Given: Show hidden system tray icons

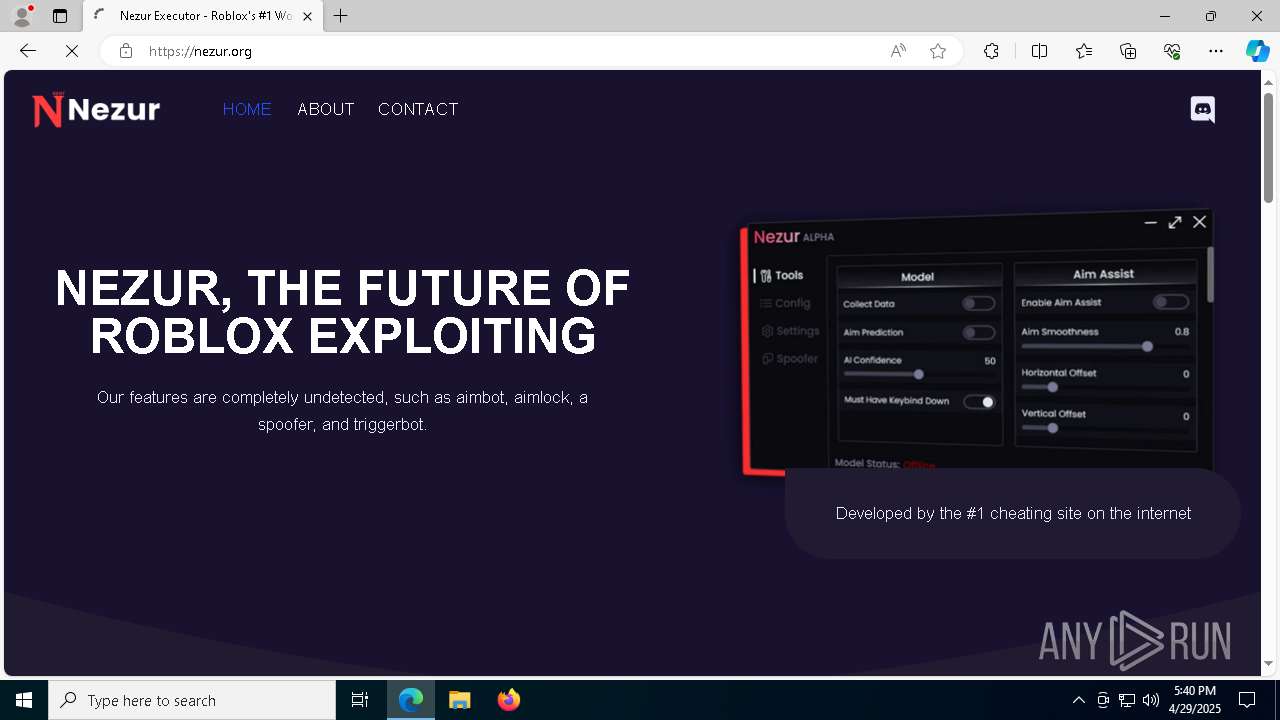Looking at the screenshot, I should click(x=1079, y=700).
